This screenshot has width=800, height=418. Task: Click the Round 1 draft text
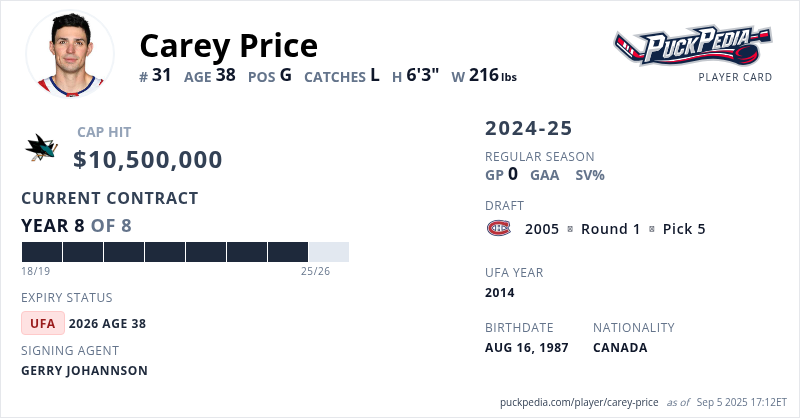[610, 229]
